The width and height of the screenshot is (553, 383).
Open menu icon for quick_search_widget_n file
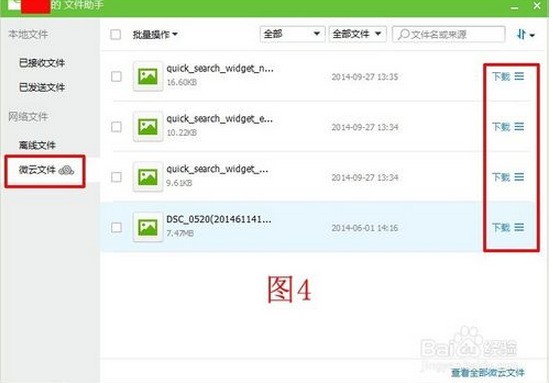click(519, 76)
